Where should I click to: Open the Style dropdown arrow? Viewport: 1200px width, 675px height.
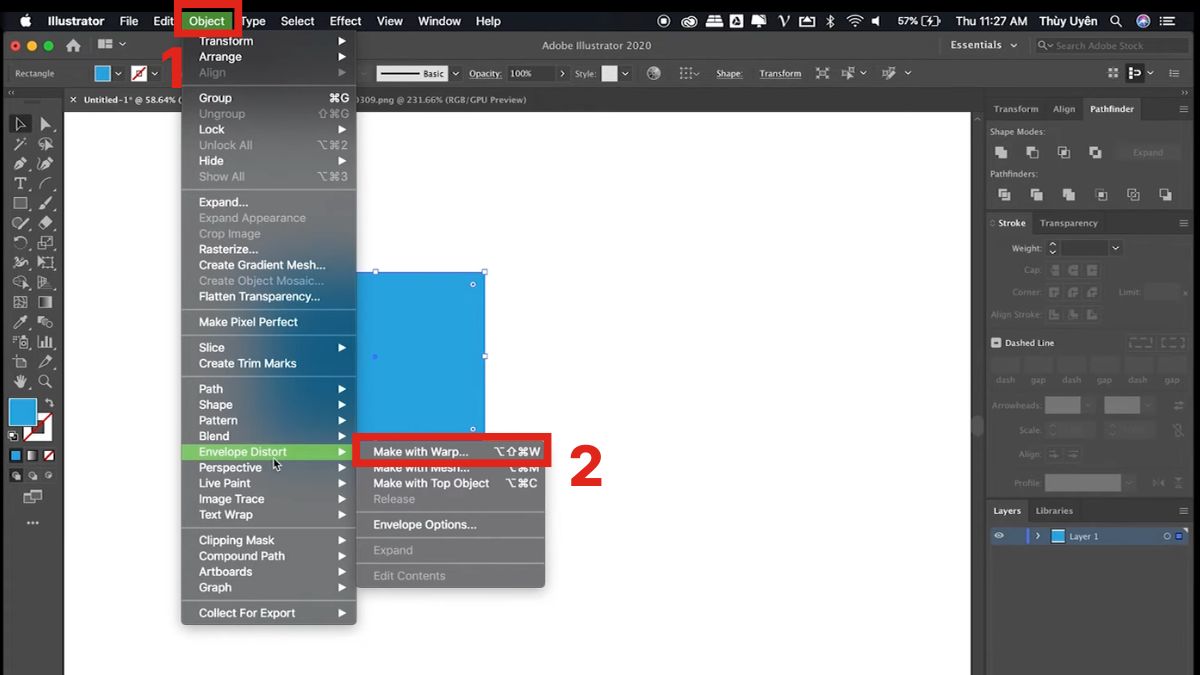click(x=625, y=73)
